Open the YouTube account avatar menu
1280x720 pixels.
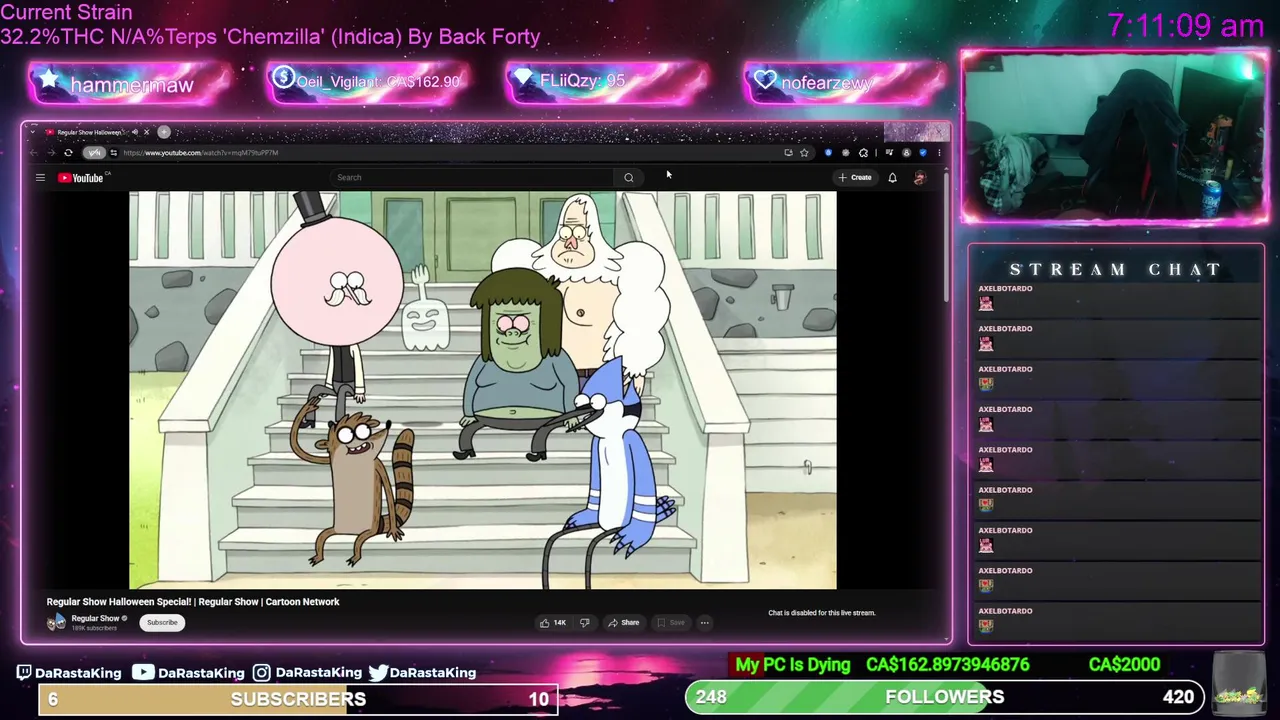click(920, 177)
